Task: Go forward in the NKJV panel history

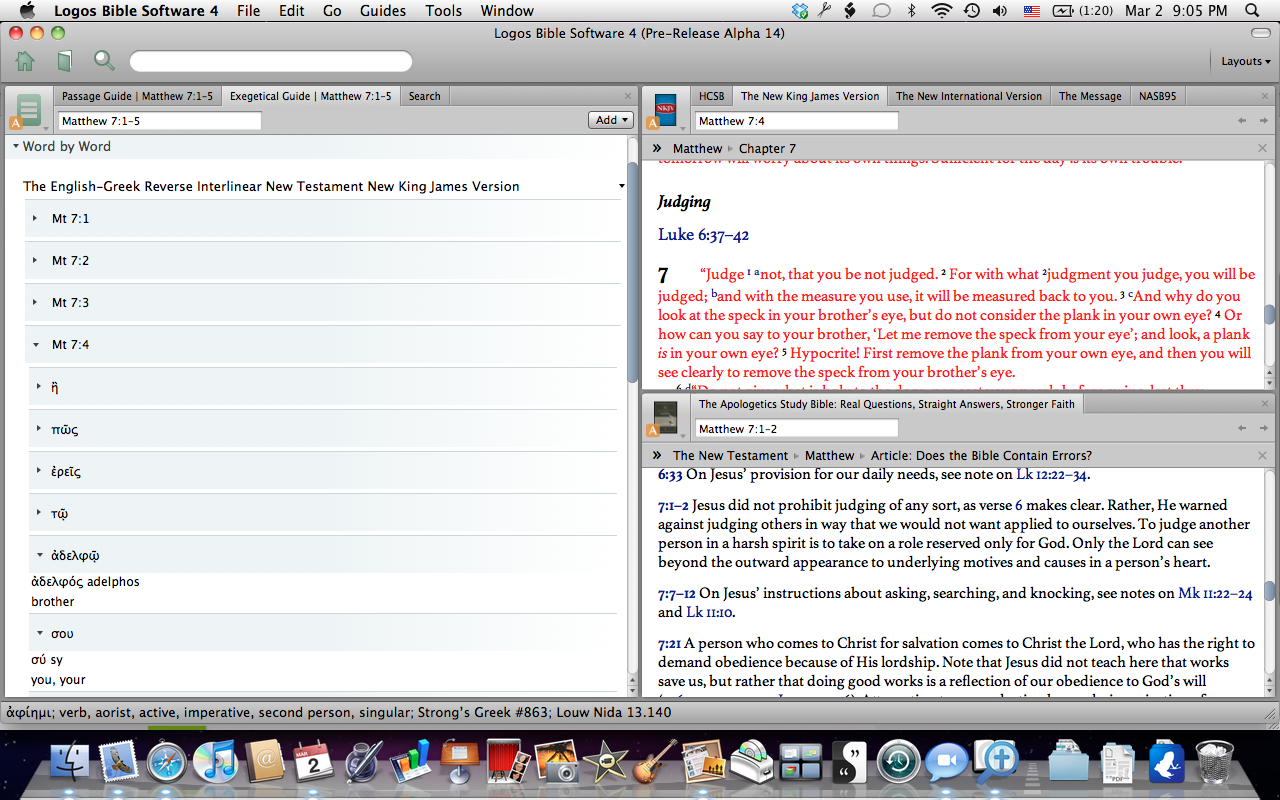Action: 1264,120
